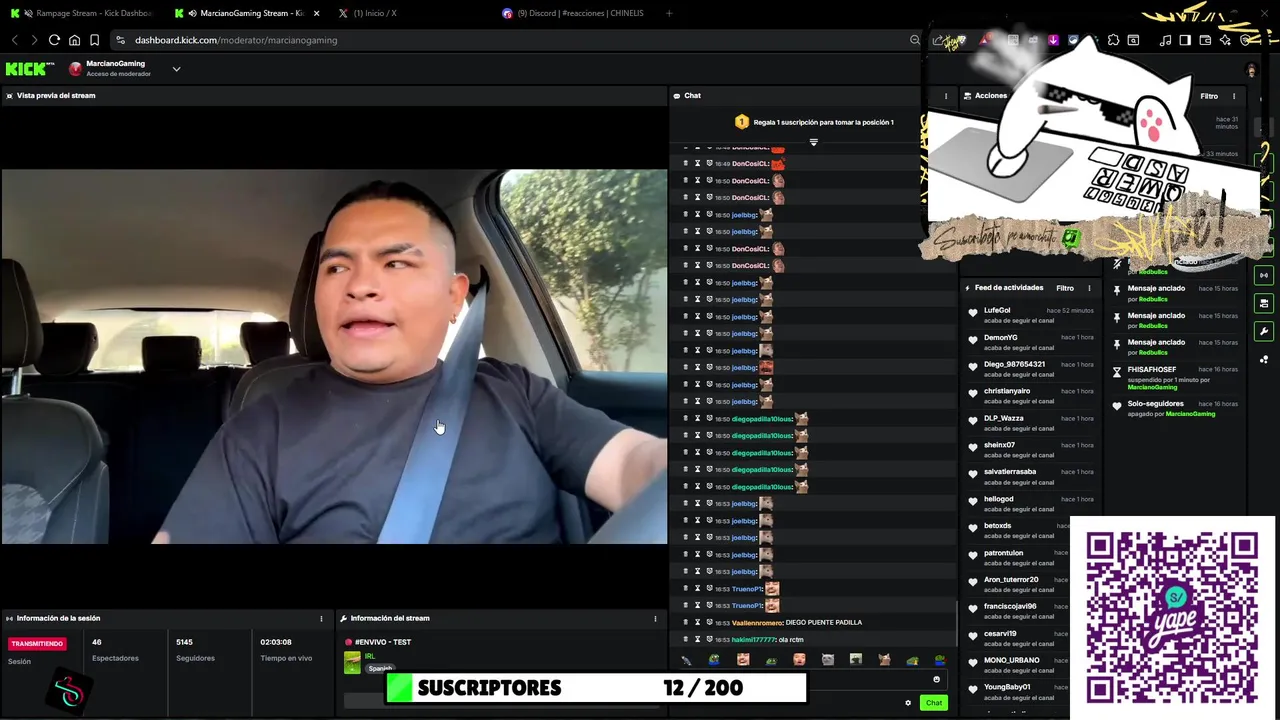Open the Chat panel options menu
This screenshot has height=720, width=1280.
point(946,96)
